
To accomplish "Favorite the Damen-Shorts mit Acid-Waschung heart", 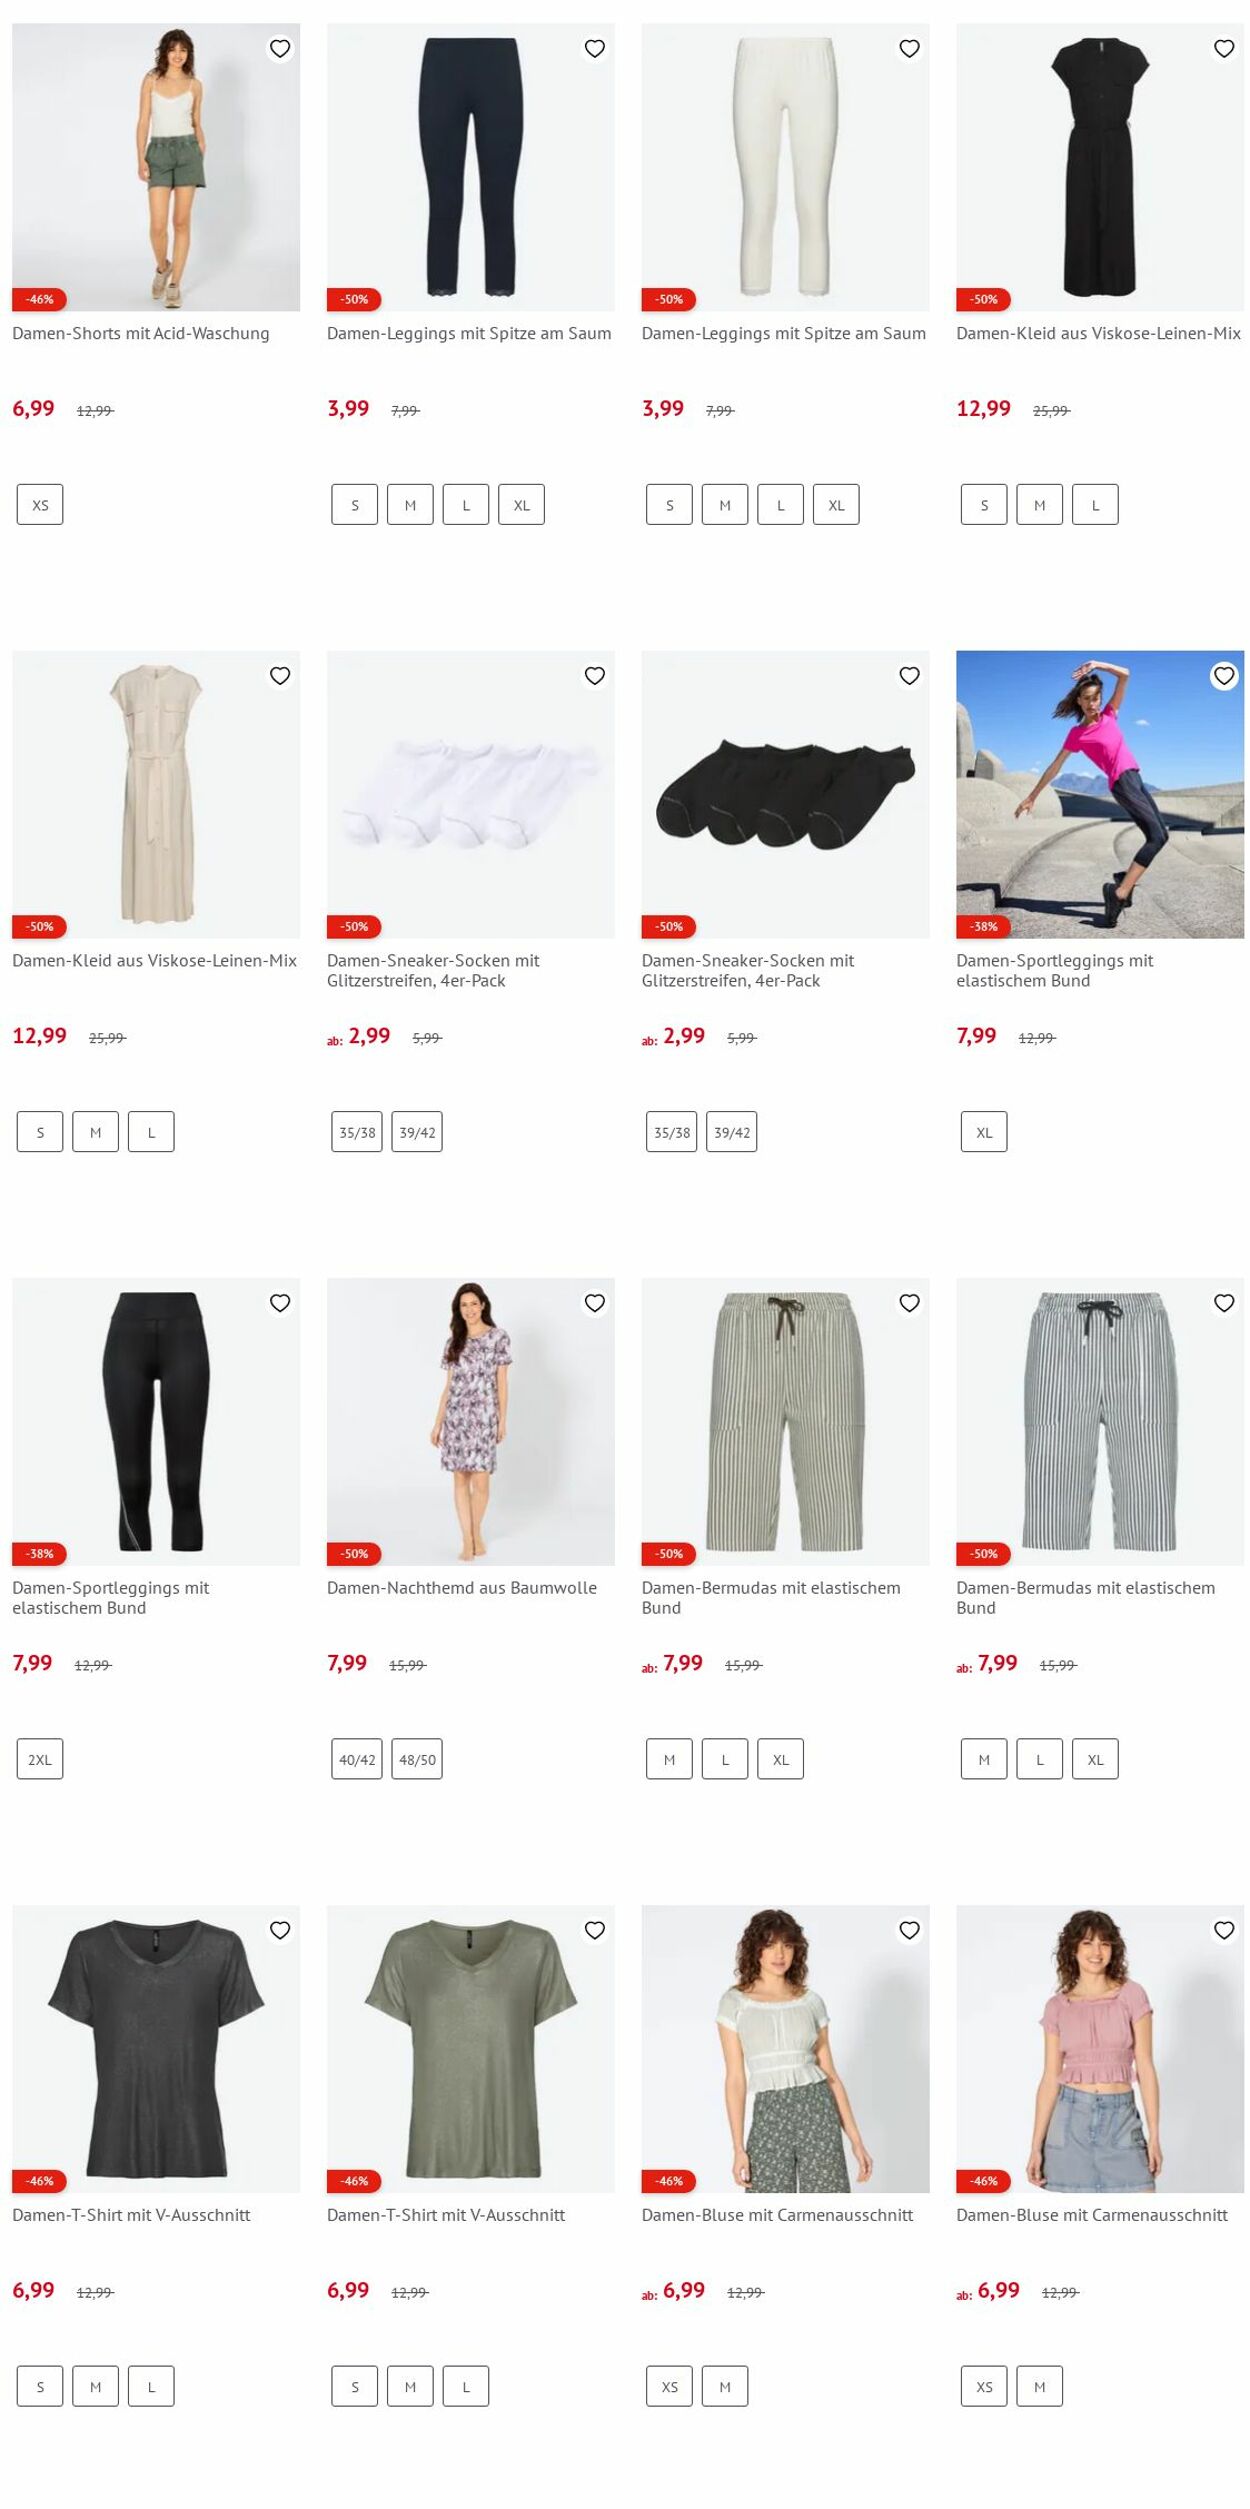I will (x=280, y=48).
